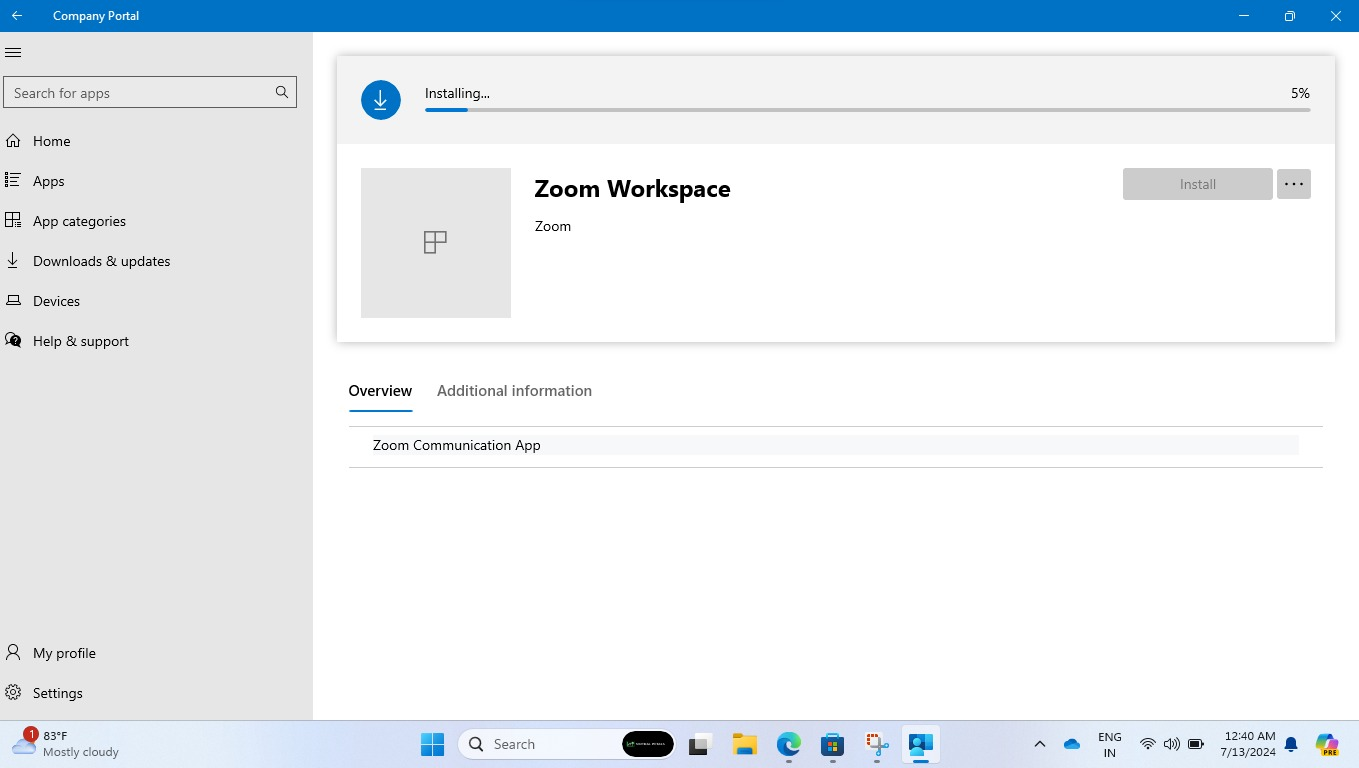Image resolution: width=1359 pixels, height=768 pixels.
Task: Click the blue download status icon
Action: point(381,100)
